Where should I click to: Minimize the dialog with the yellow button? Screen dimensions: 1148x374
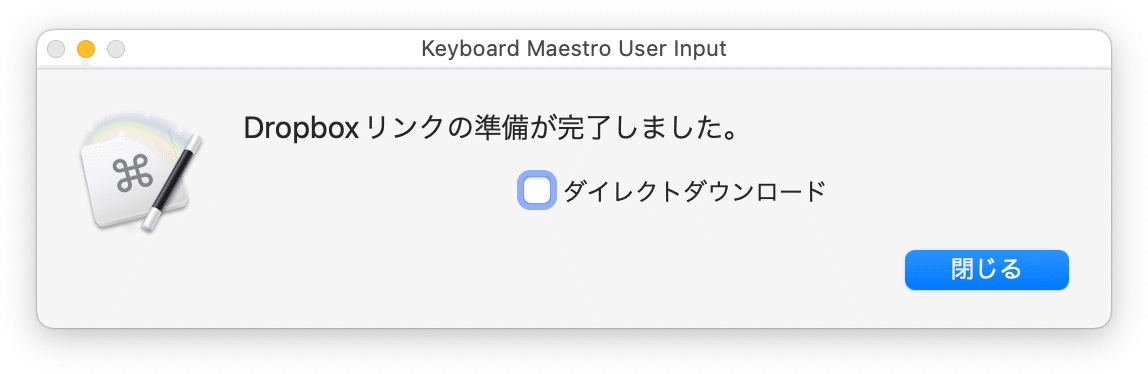coord(86,49)
